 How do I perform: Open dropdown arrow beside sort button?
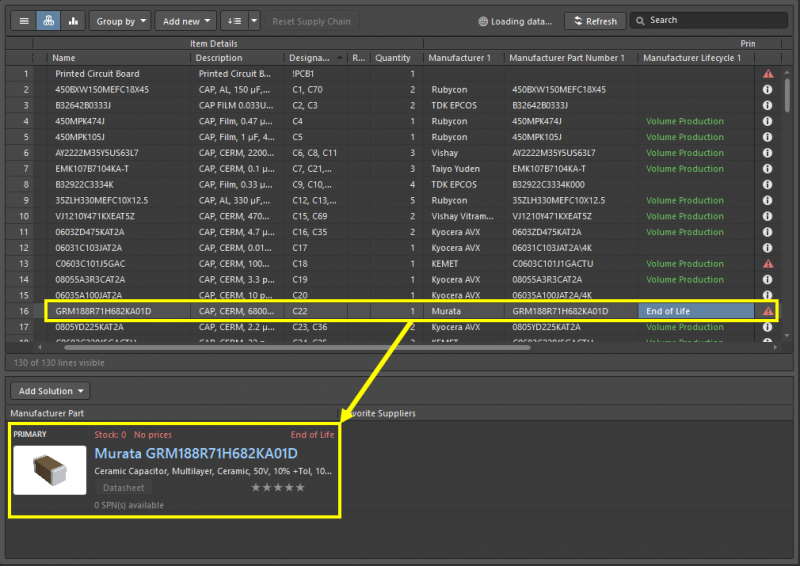[x=254, y=20]
